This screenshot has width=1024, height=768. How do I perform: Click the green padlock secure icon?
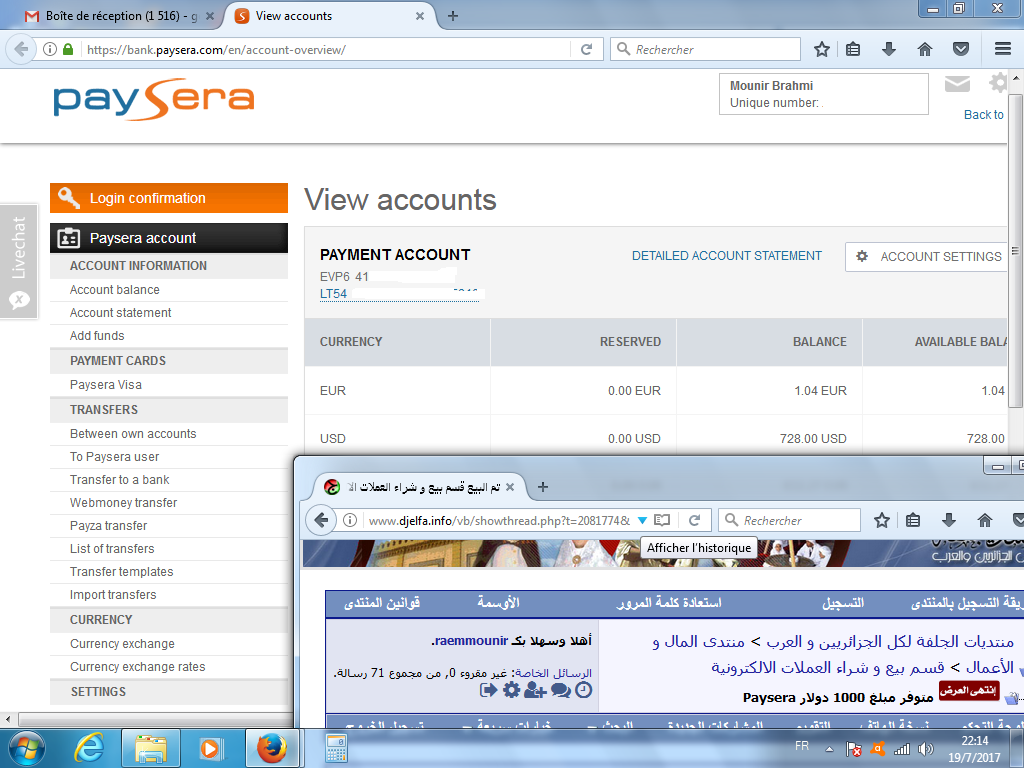(x=68, y=49)
